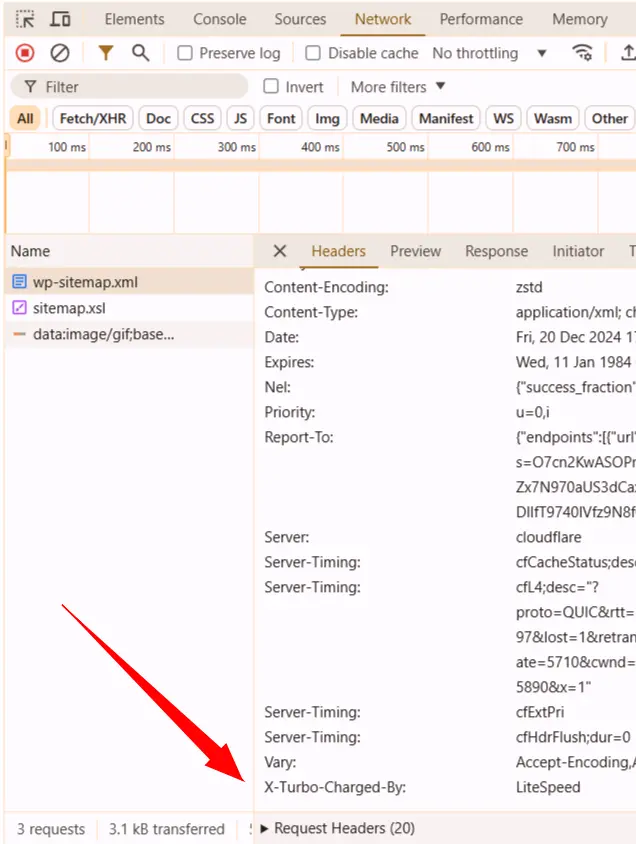
Task: Click the import HAR upload icon
Action: [x=627, y=53]
